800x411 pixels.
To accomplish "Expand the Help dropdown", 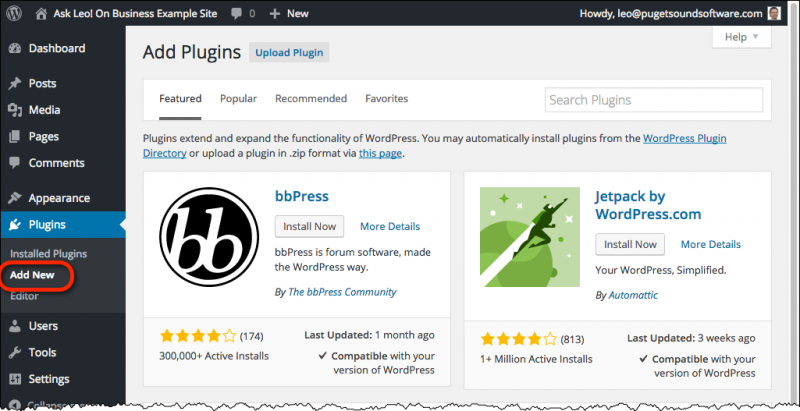I will click(x=741, y=37).
